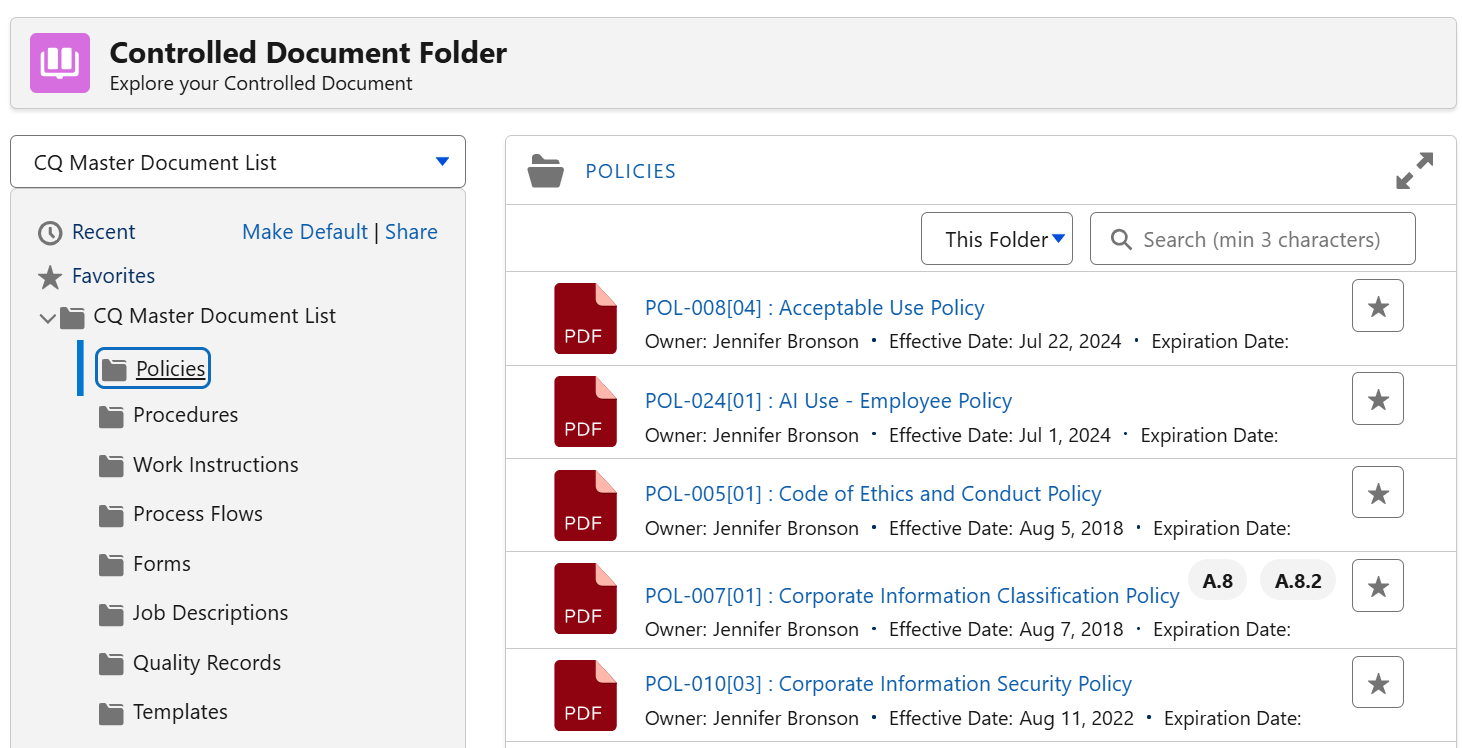
Task: Select the Procedures folder in tree
Action: coord(185,415)
